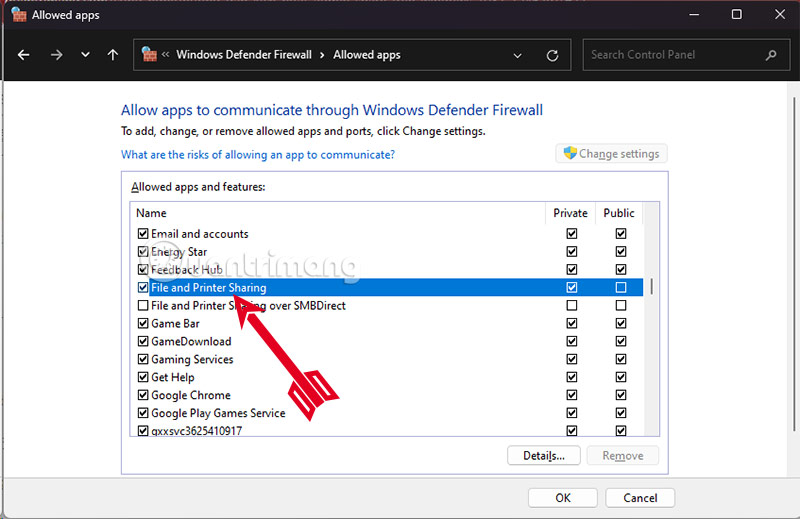Select the gxxsvc3625410917 entry
This screenshot has height=519, width=800.
(196, 431)
